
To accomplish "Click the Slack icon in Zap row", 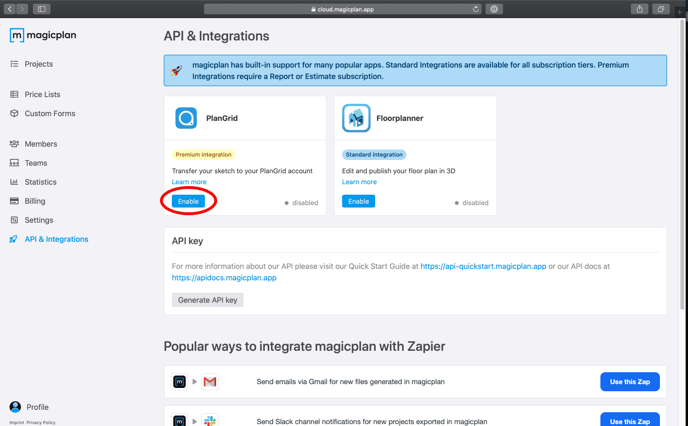I will click(x=210, y=421).
